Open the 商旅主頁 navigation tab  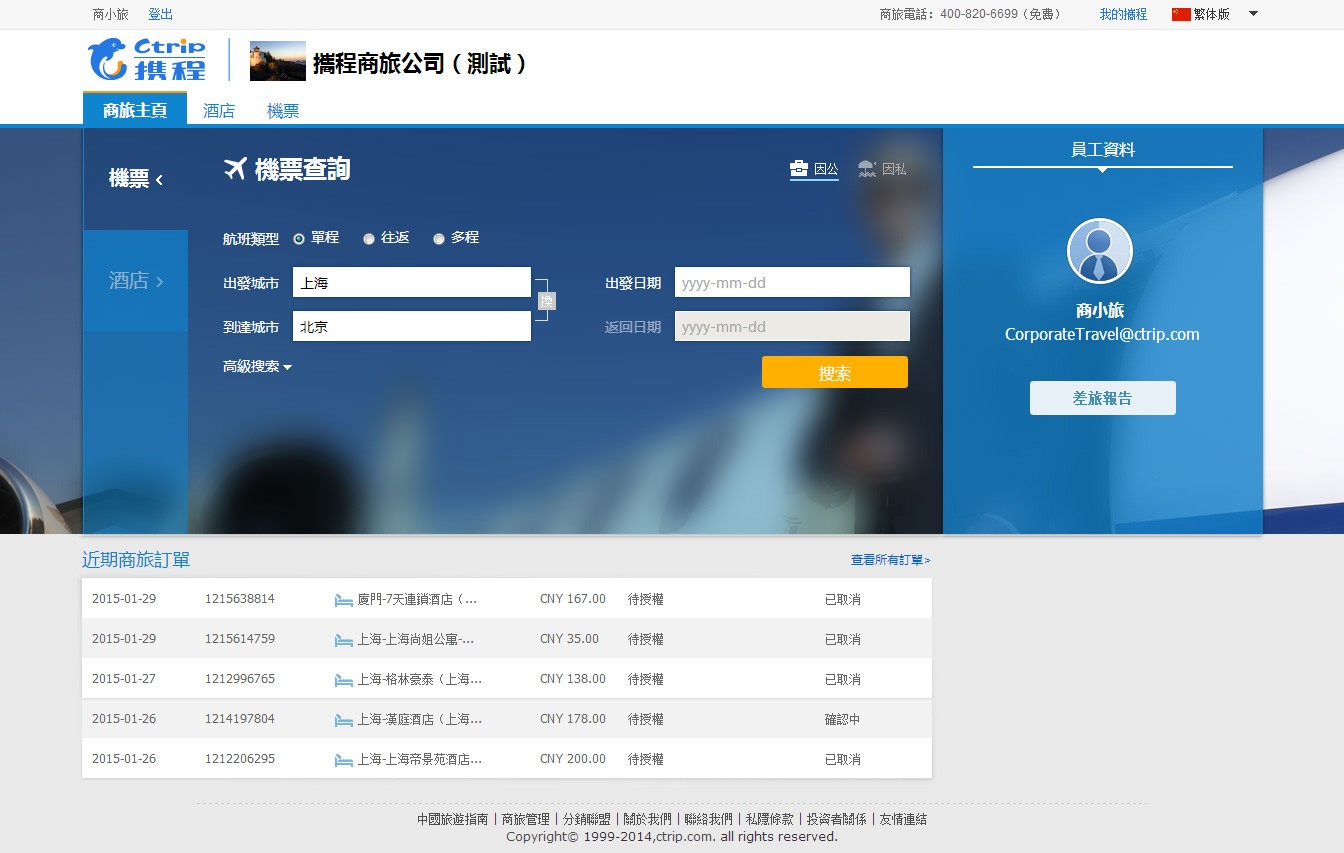(135, 110)
